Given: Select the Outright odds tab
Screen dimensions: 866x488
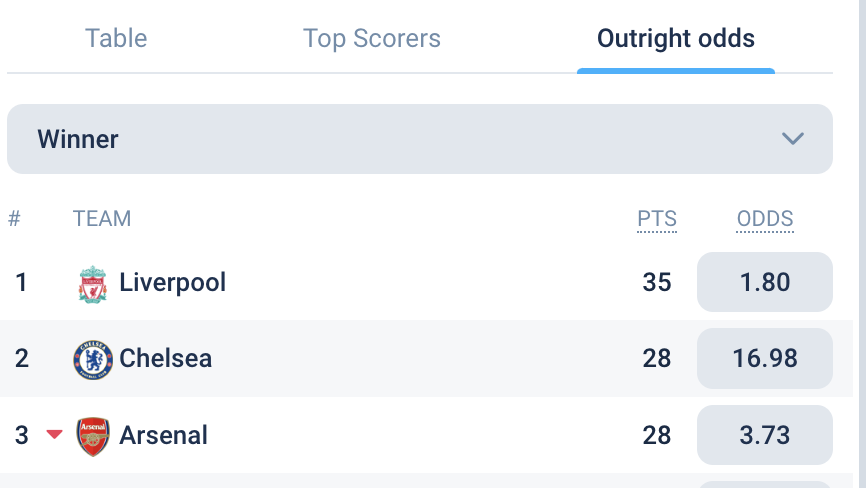Looking at the screenshot, I should coord(675,39).
